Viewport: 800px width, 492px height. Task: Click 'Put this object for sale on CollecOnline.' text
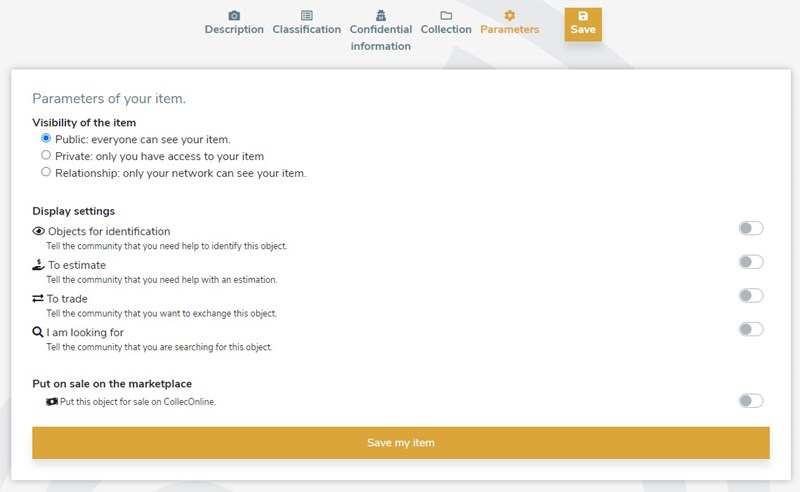pyautogui.click(x=138, y=402)
